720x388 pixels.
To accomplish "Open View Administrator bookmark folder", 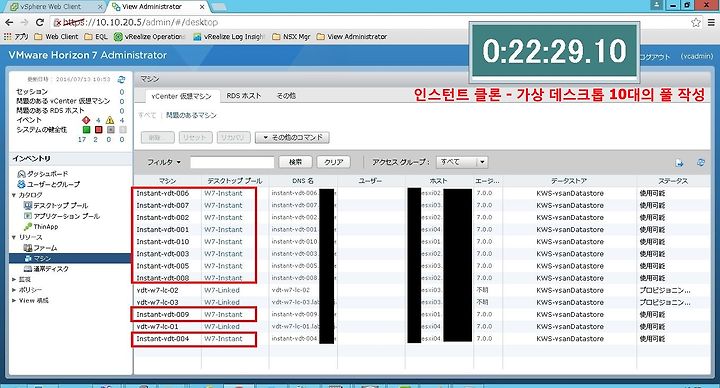I will pos(352,37).
